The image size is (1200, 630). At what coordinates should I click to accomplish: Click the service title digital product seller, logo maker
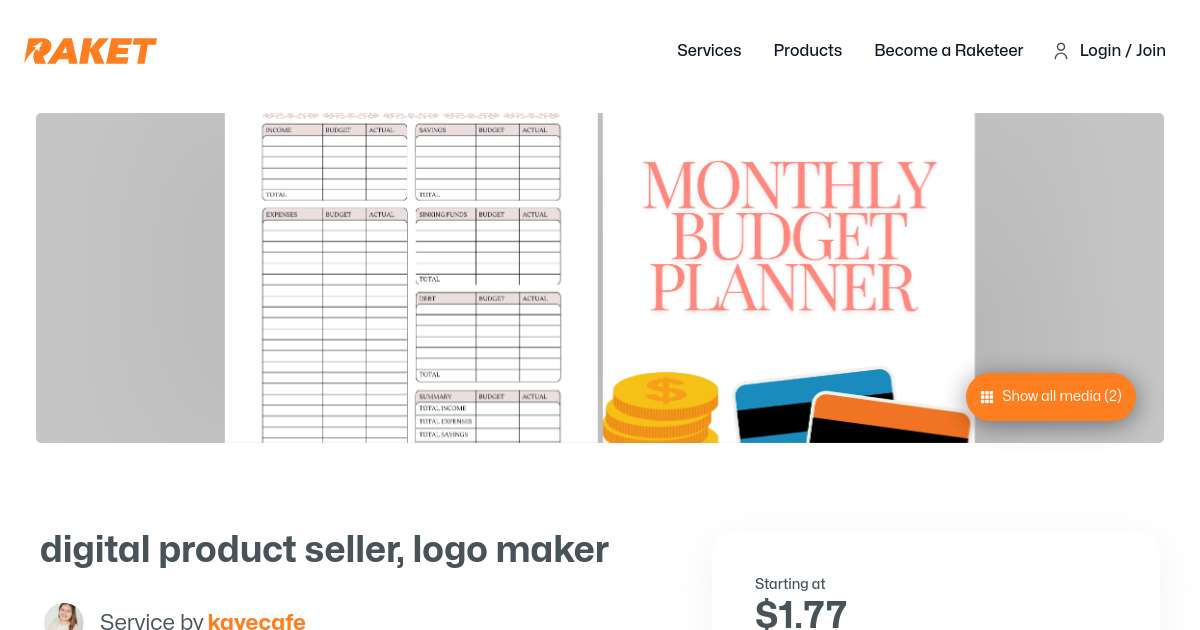(324, 549)
